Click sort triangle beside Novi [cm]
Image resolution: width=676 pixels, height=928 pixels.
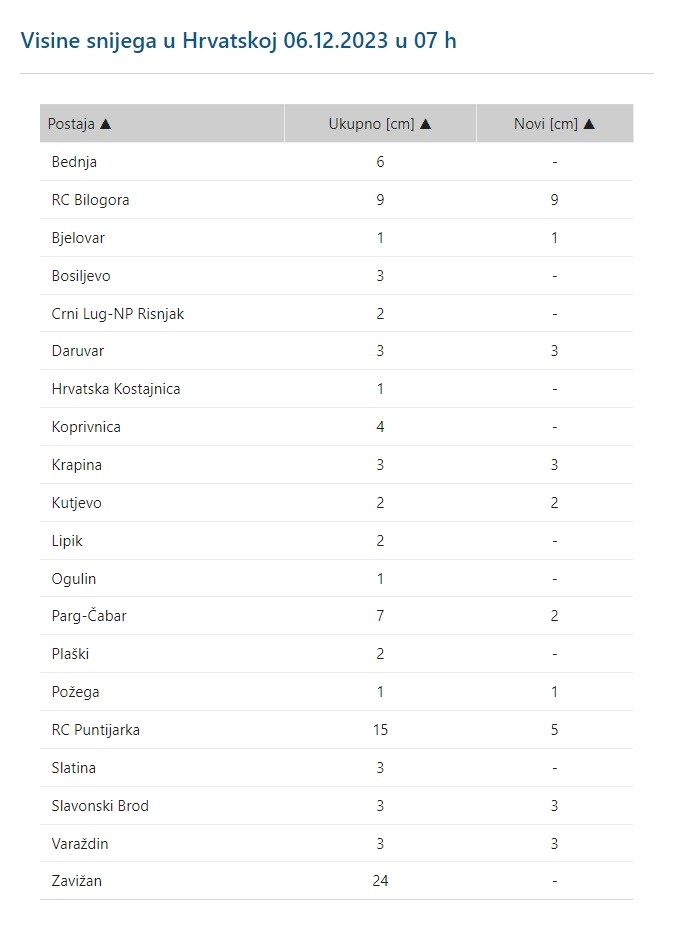[x=589, y=124]
